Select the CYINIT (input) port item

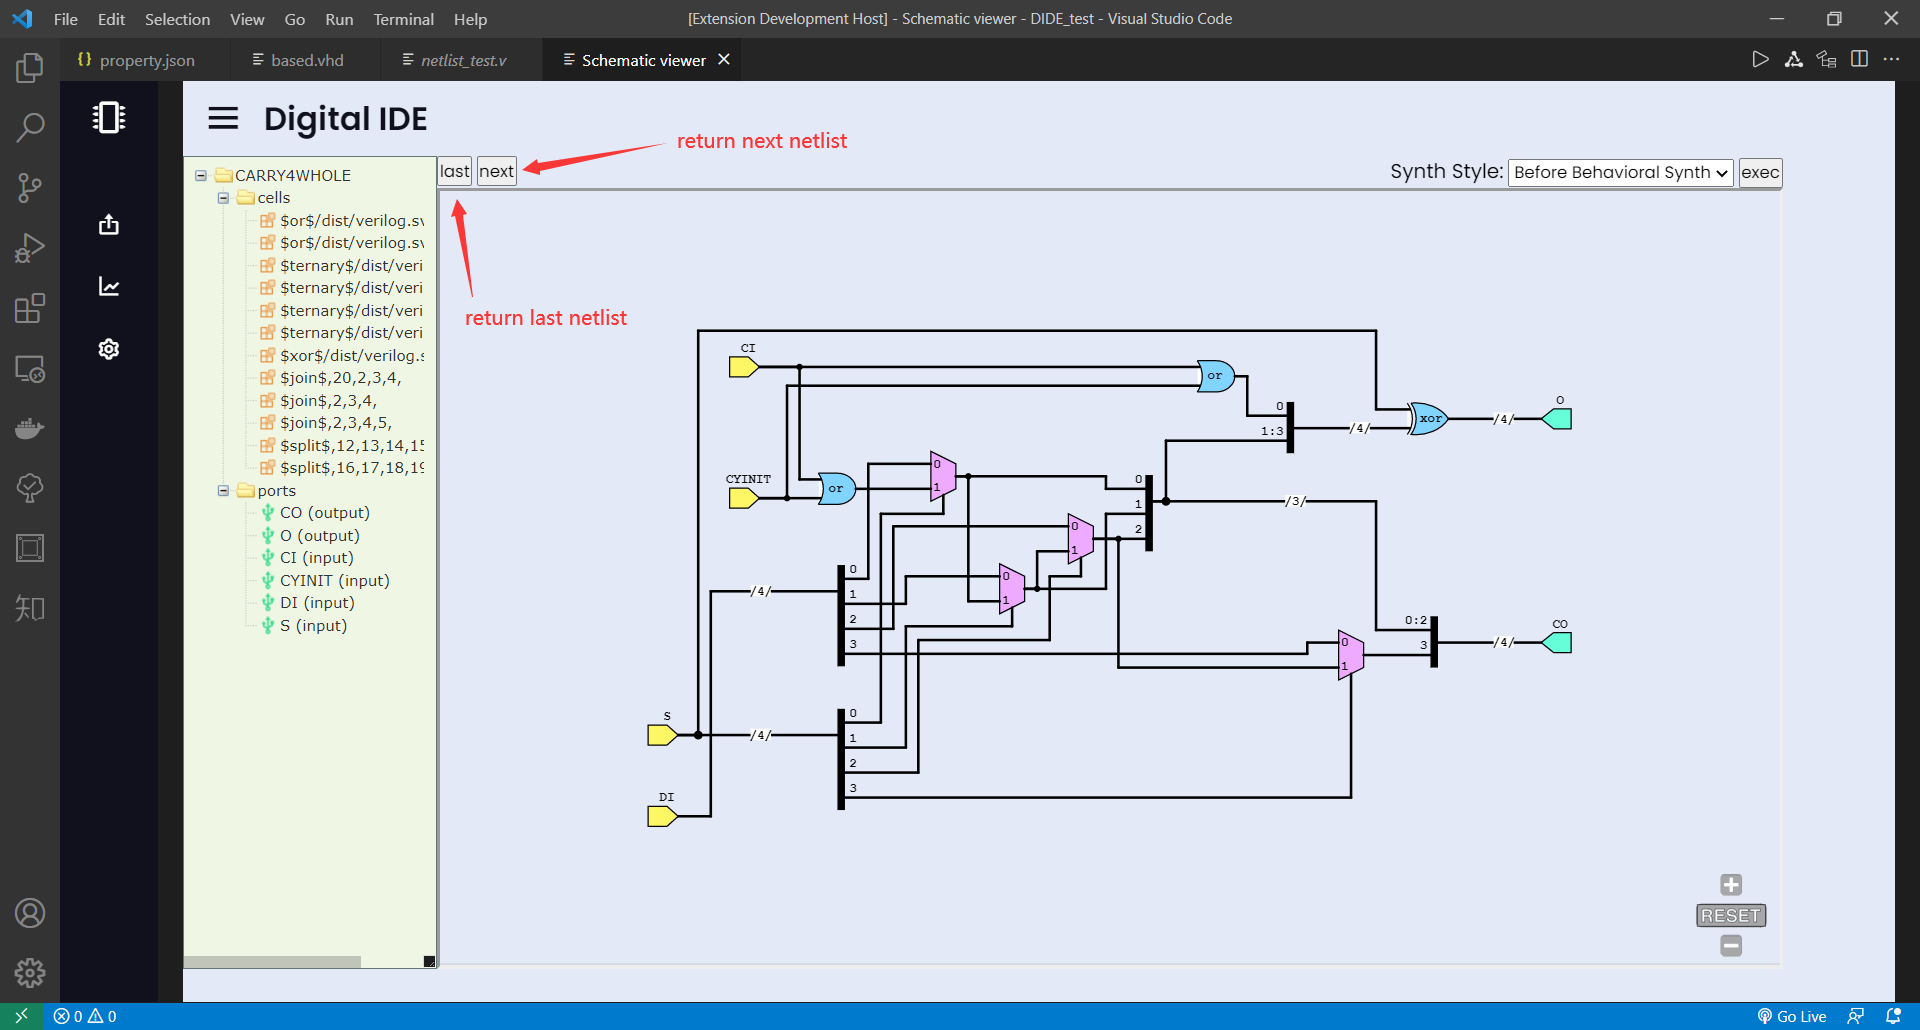(x=334, y=581)
